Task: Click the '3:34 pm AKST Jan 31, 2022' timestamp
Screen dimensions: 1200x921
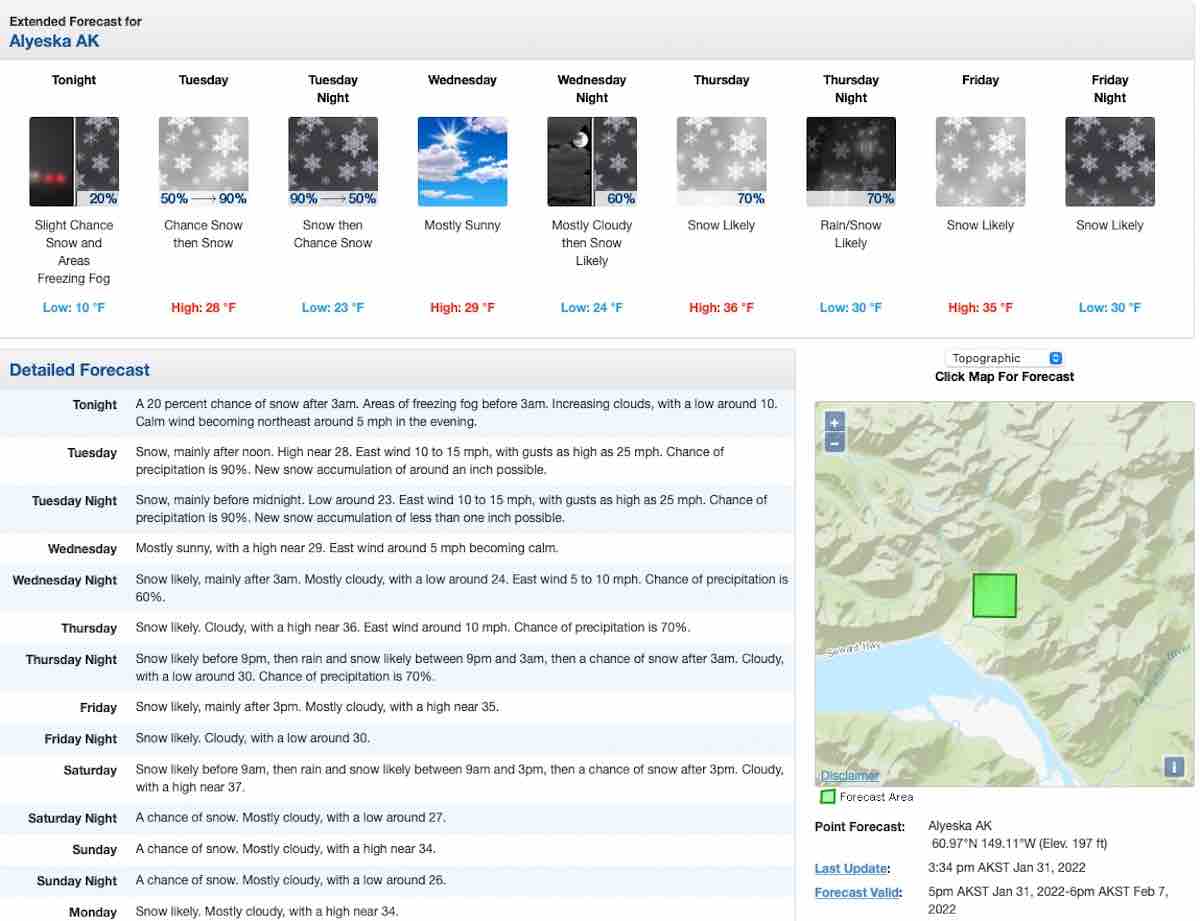Action: click(1007, 868)
